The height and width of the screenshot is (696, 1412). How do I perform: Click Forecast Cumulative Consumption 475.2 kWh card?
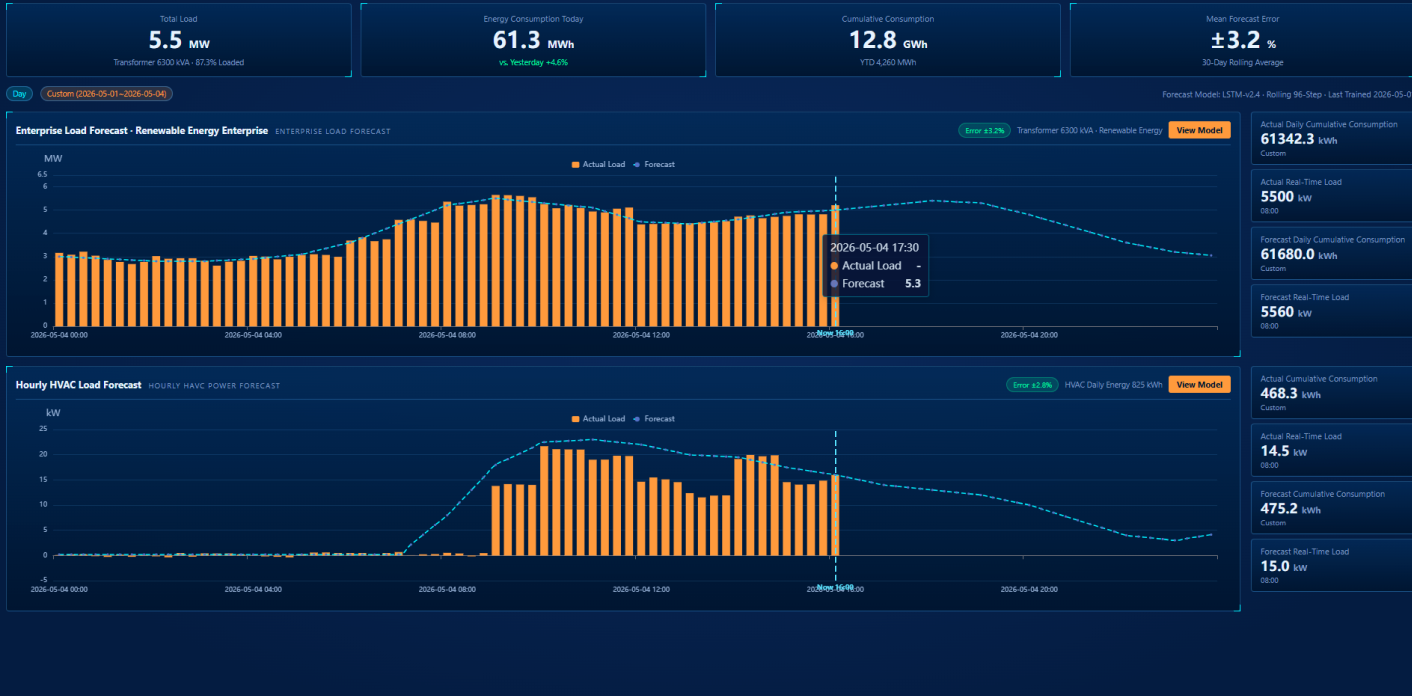point(1331,507)
